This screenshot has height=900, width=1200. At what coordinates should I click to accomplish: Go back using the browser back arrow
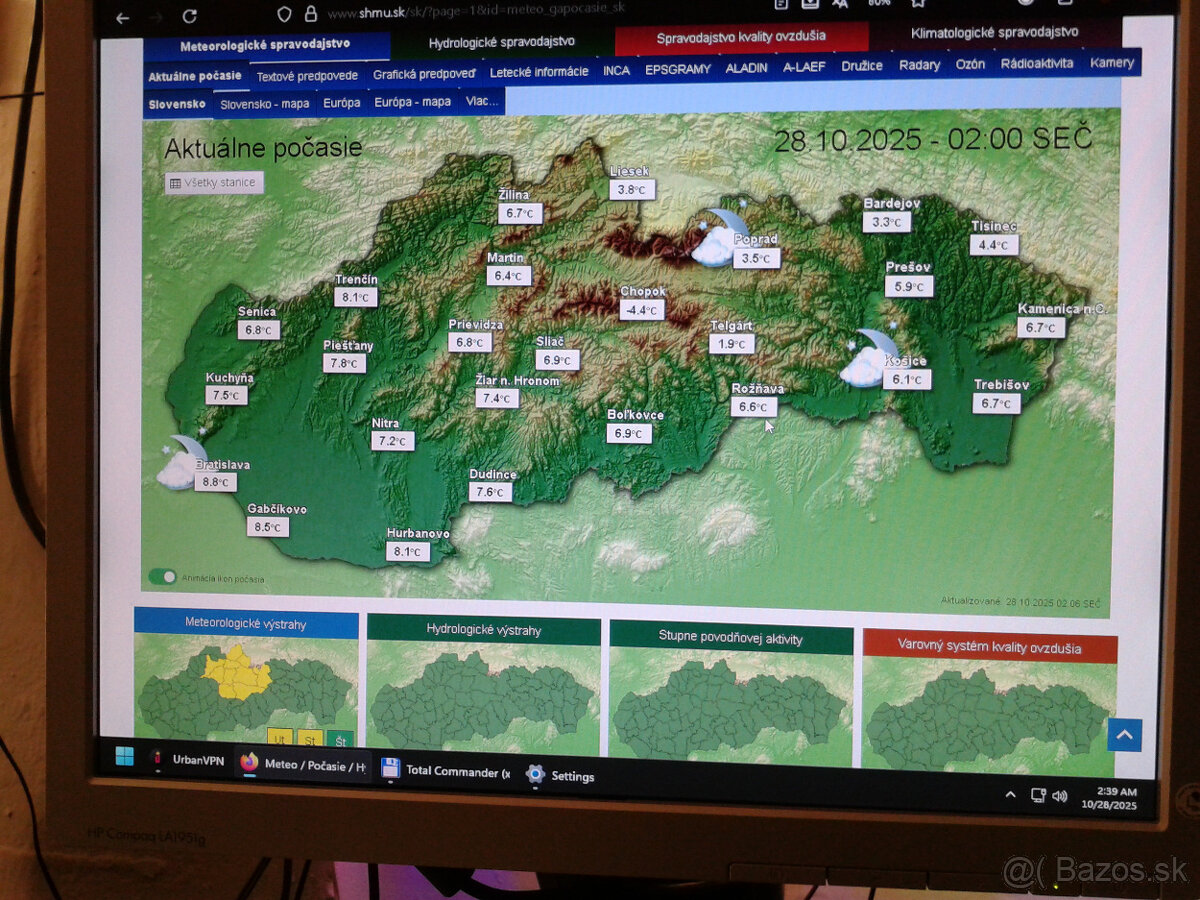click(122, 17)
